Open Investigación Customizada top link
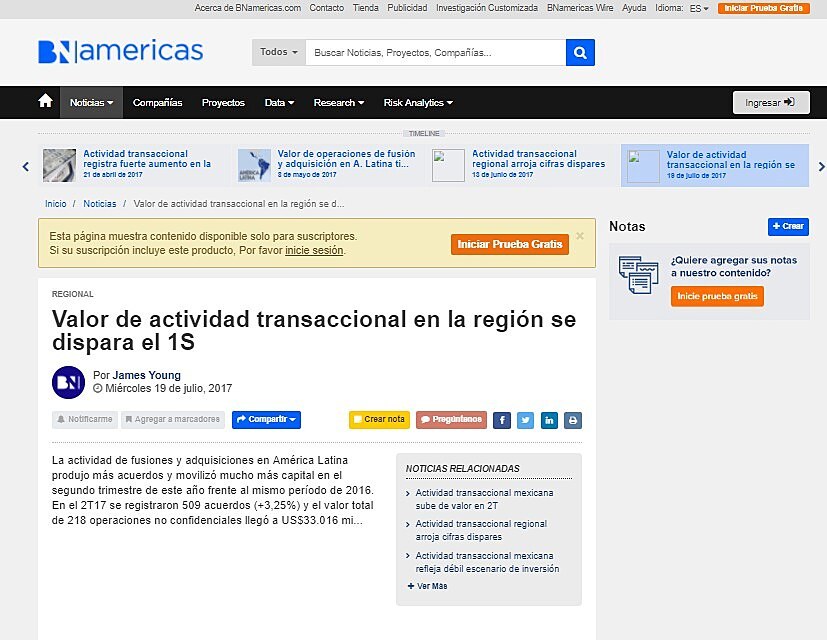The width and height of the screenshot is (827, 640). pos(487,8)
